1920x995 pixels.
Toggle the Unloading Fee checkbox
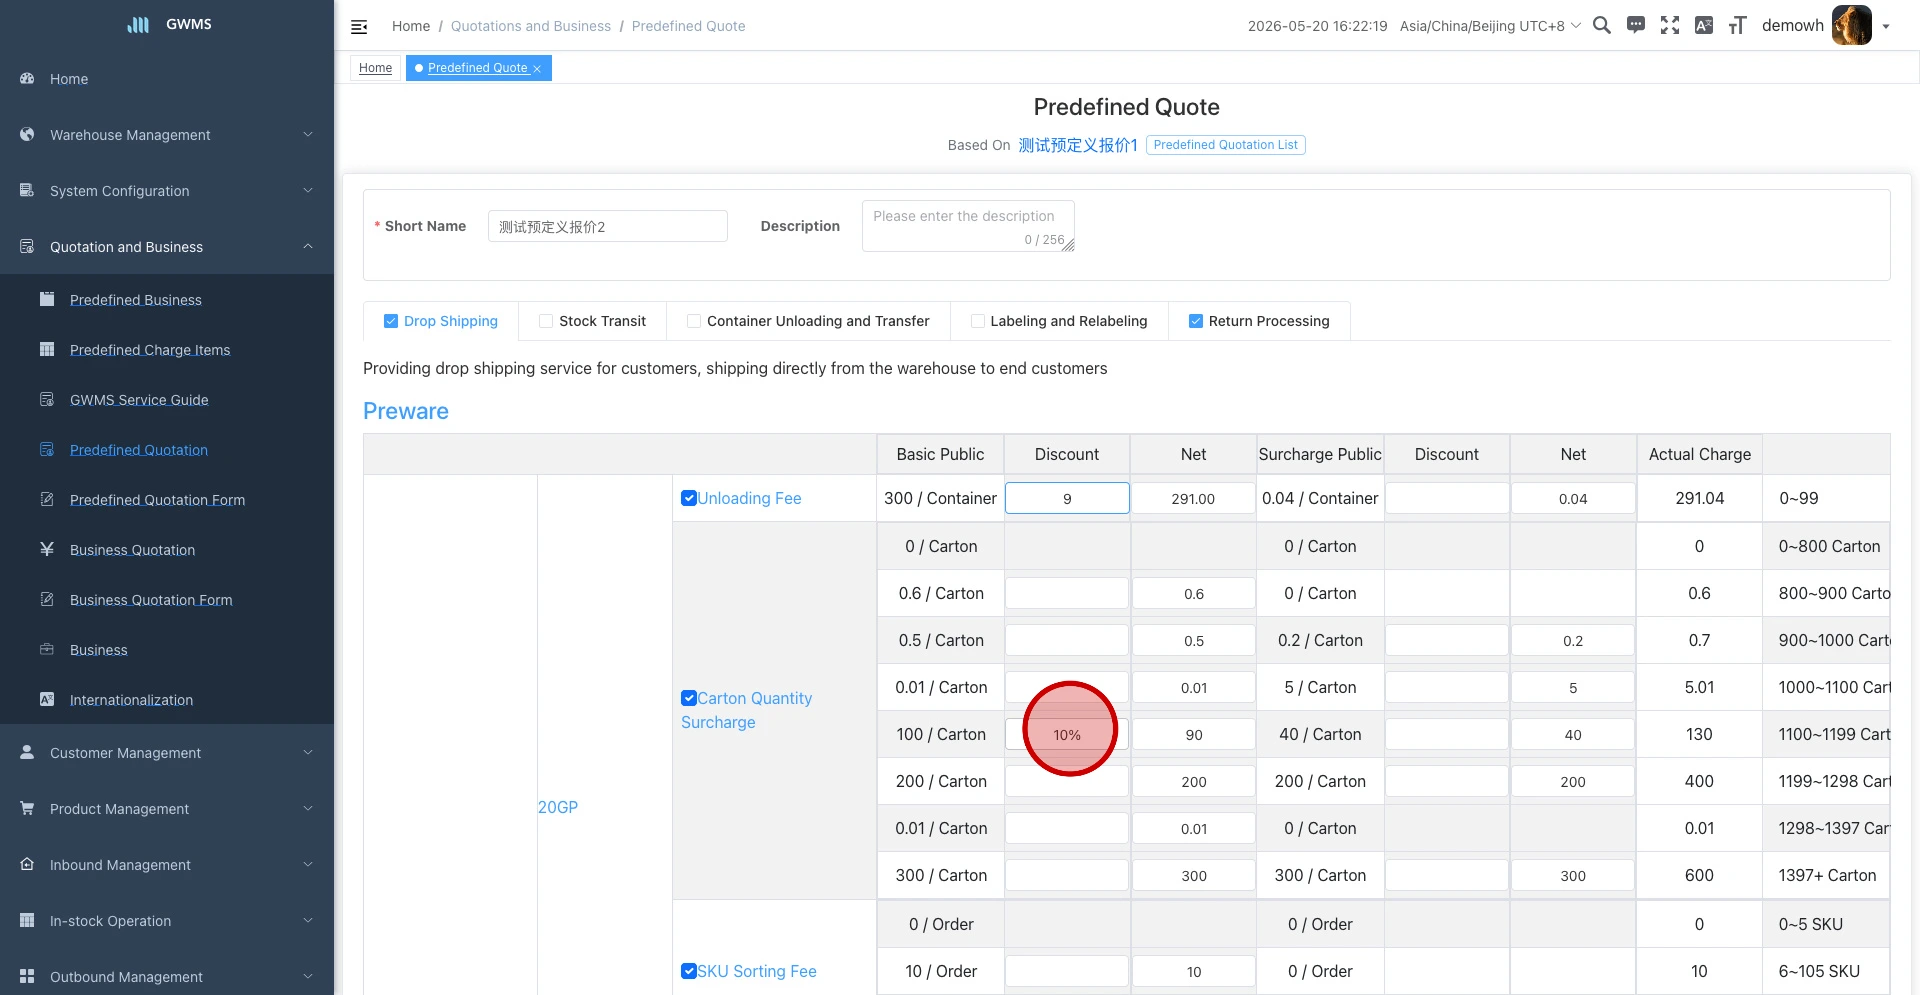pos(689,498)
